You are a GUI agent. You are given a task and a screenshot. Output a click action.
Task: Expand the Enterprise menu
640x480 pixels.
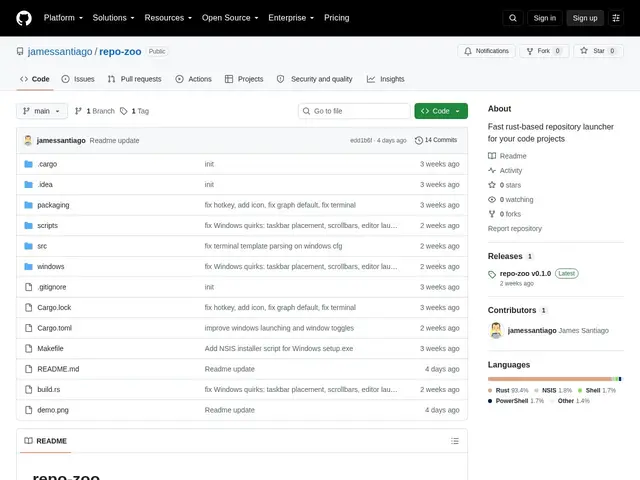[x=291, y=18]
